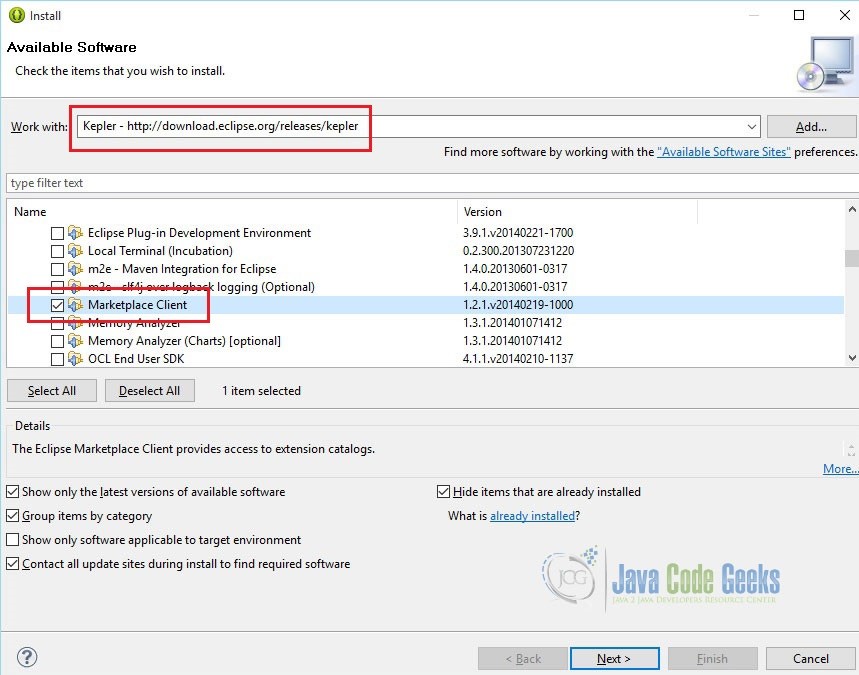Click version 0.2.300.201307231220
Viewport: 859px width, 675px height.
(x=518, y=251)
